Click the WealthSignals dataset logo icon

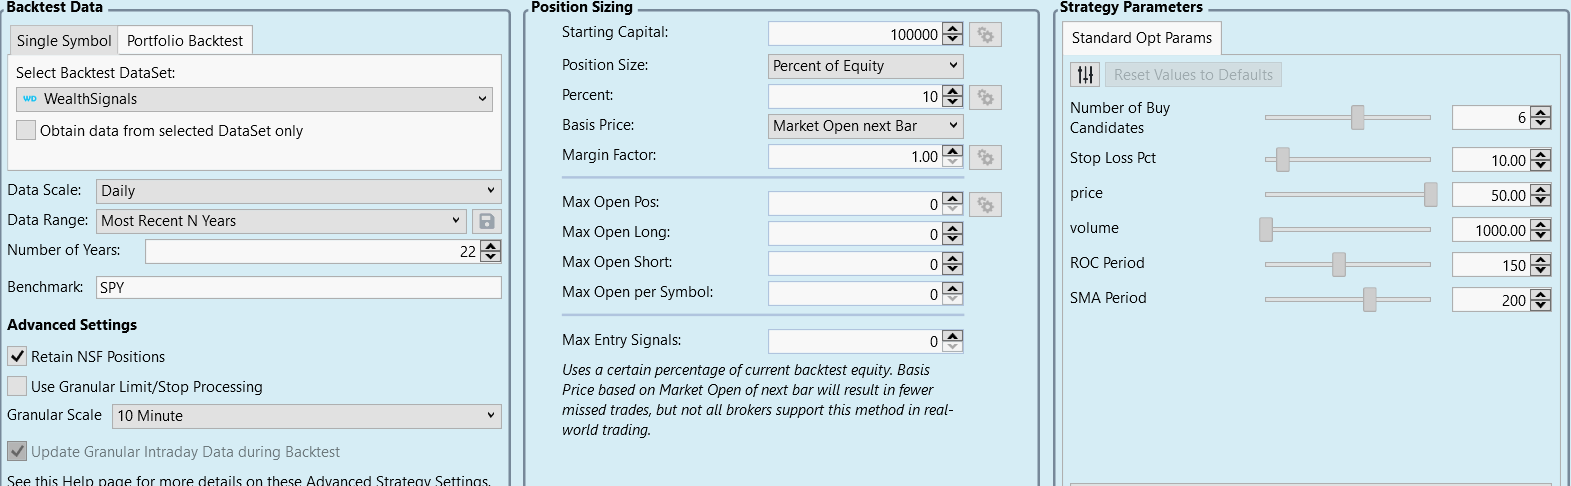[30, 99]
